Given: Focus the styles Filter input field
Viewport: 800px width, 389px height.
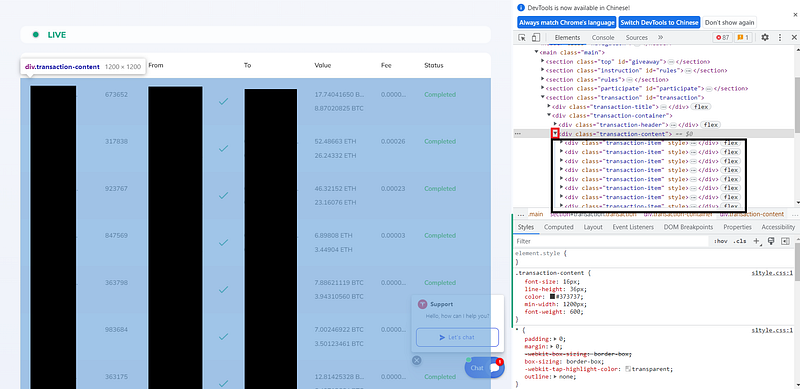Looking at the screenshot, I should pyautogui.click(x=611, y=241).
